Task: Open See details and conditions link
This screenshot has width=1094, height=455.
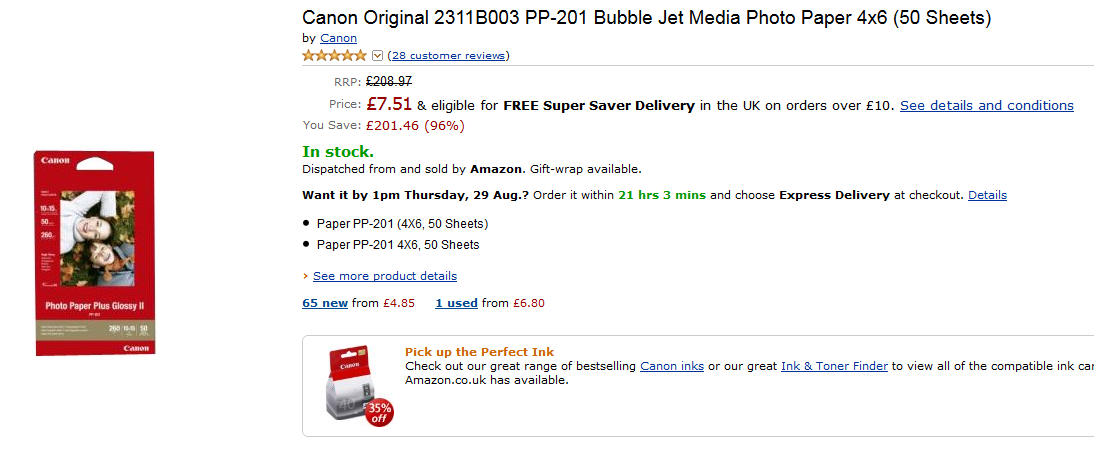Action: click(x=986, y=106)
